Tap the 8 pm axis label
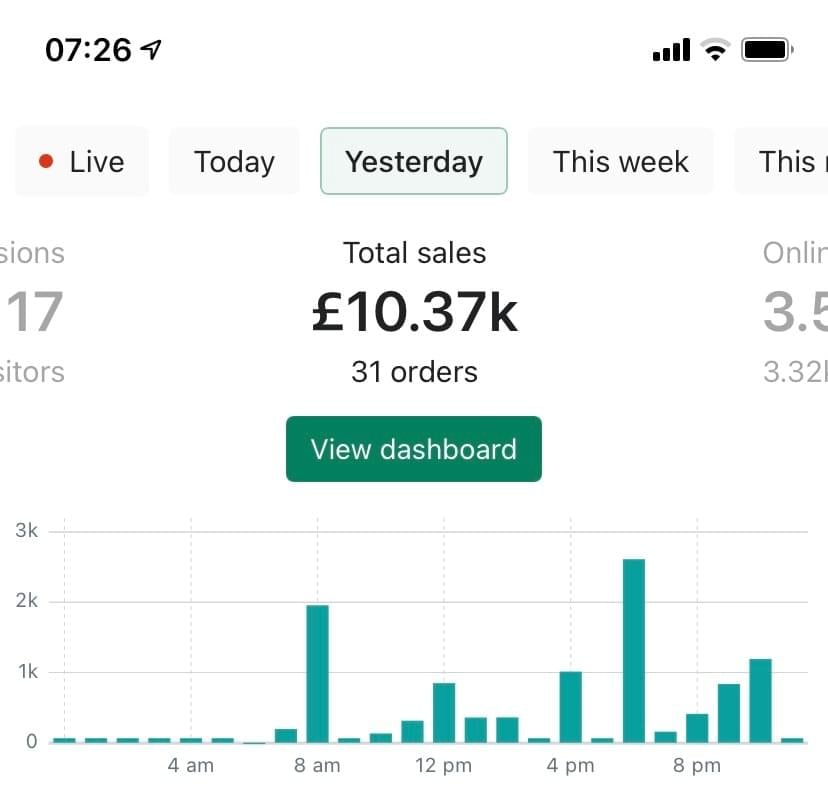Image resolution: width=828 pixels, height=788 pixels. click(x=696, y=766)
